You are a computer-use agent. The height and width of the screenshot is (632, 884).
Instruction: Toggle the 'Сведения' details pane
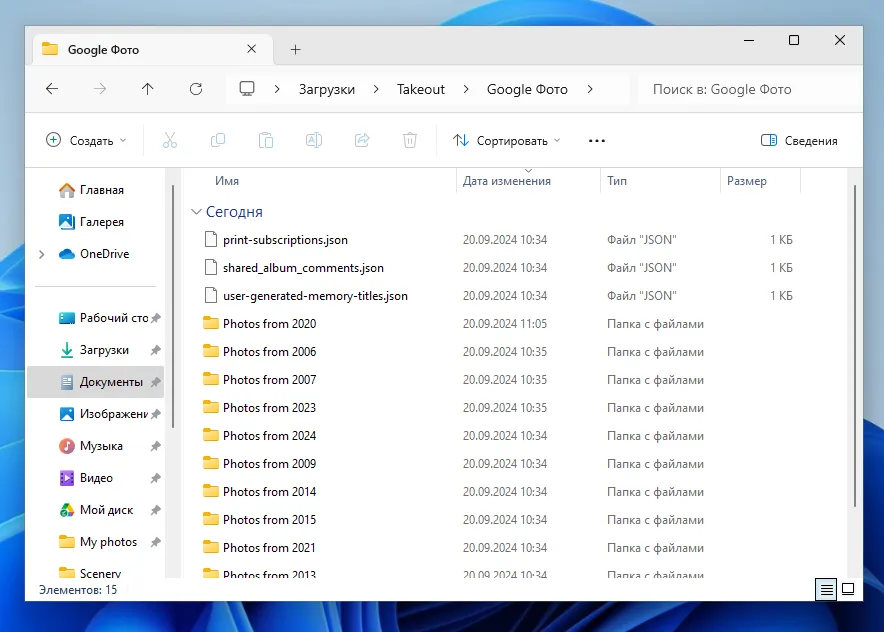click(x=799, y=141)
